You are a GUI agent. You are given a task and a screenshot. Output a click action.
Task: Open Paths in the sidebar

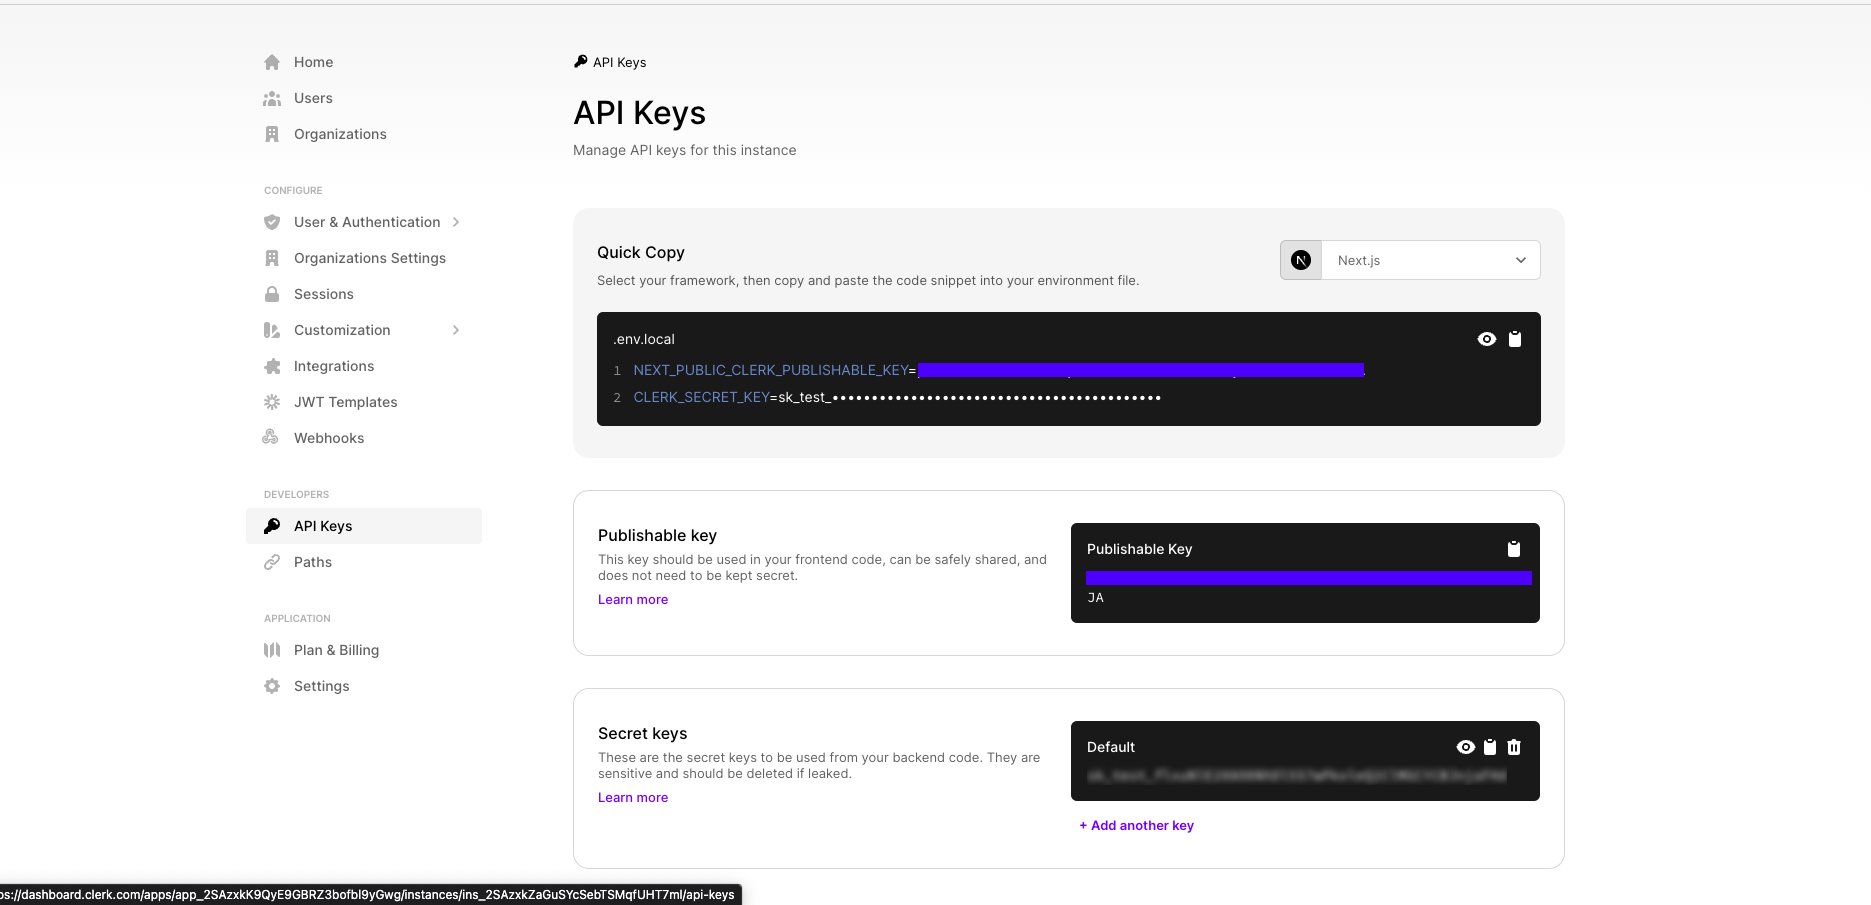tap(313, 562)
